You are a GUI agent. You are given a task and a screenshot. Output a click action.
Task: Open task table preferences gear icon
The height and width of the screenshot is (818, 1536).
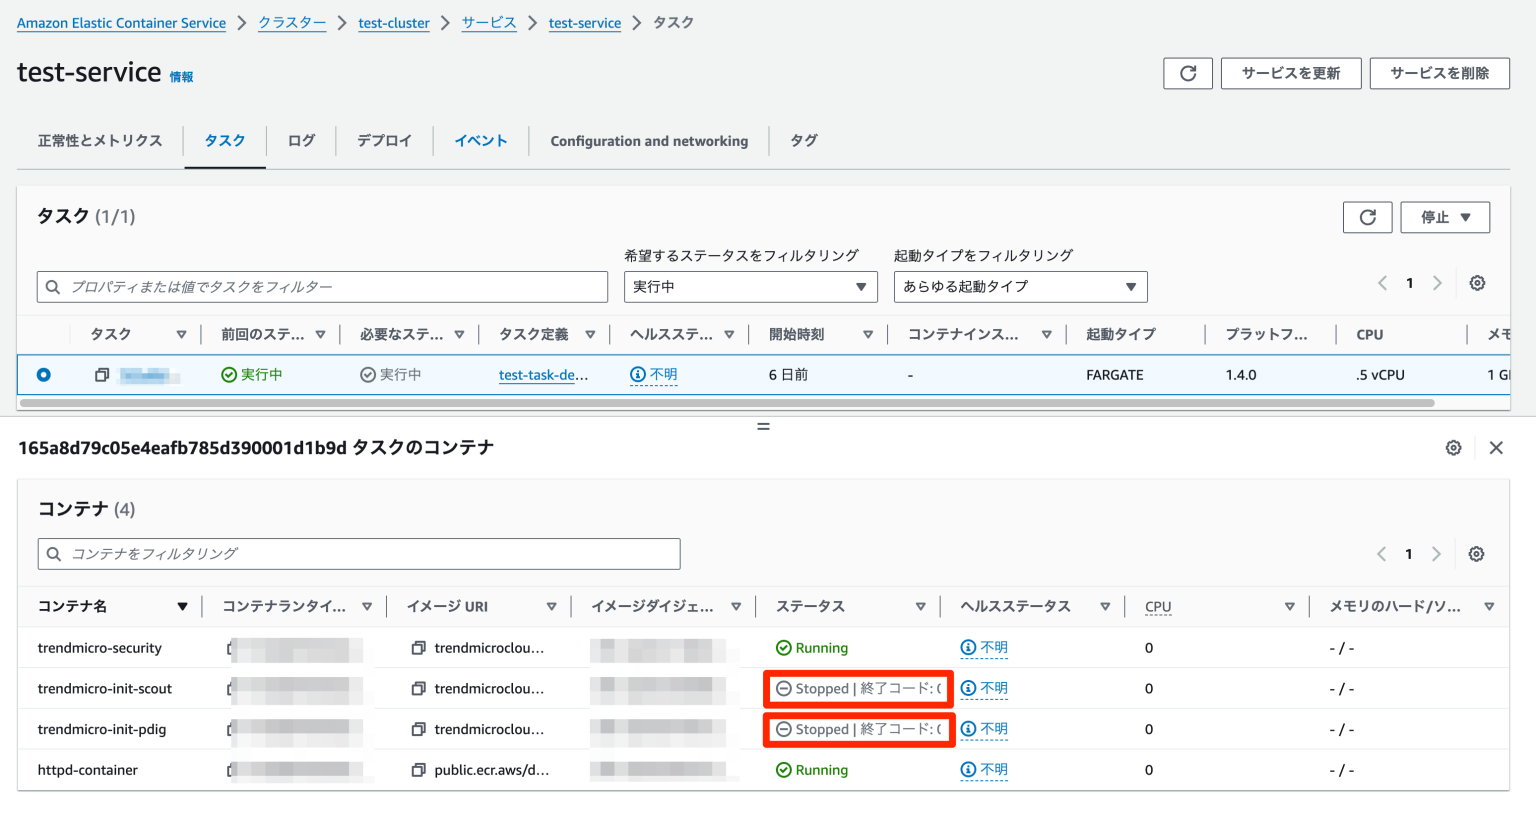click(x=1477, y=284)
